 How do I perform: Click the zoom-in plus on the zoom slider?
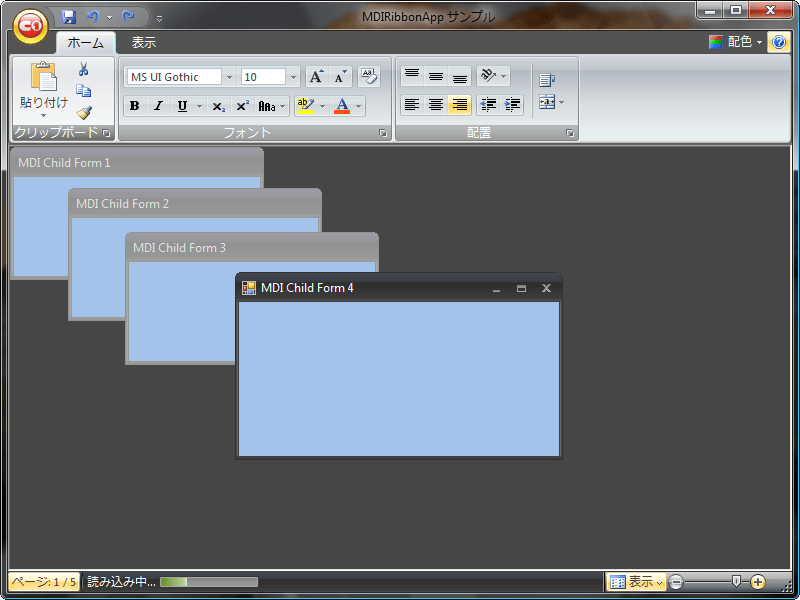pyautogui.click(x=758, y=581)
